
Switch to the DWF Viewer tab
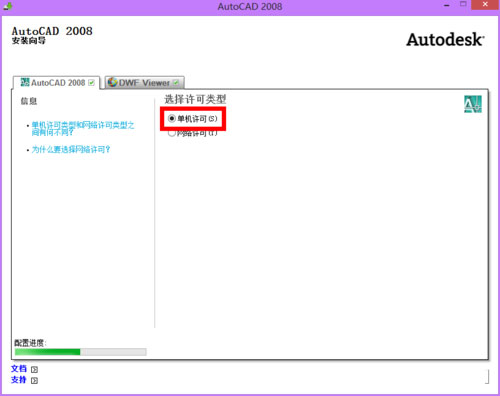(144, 82)
